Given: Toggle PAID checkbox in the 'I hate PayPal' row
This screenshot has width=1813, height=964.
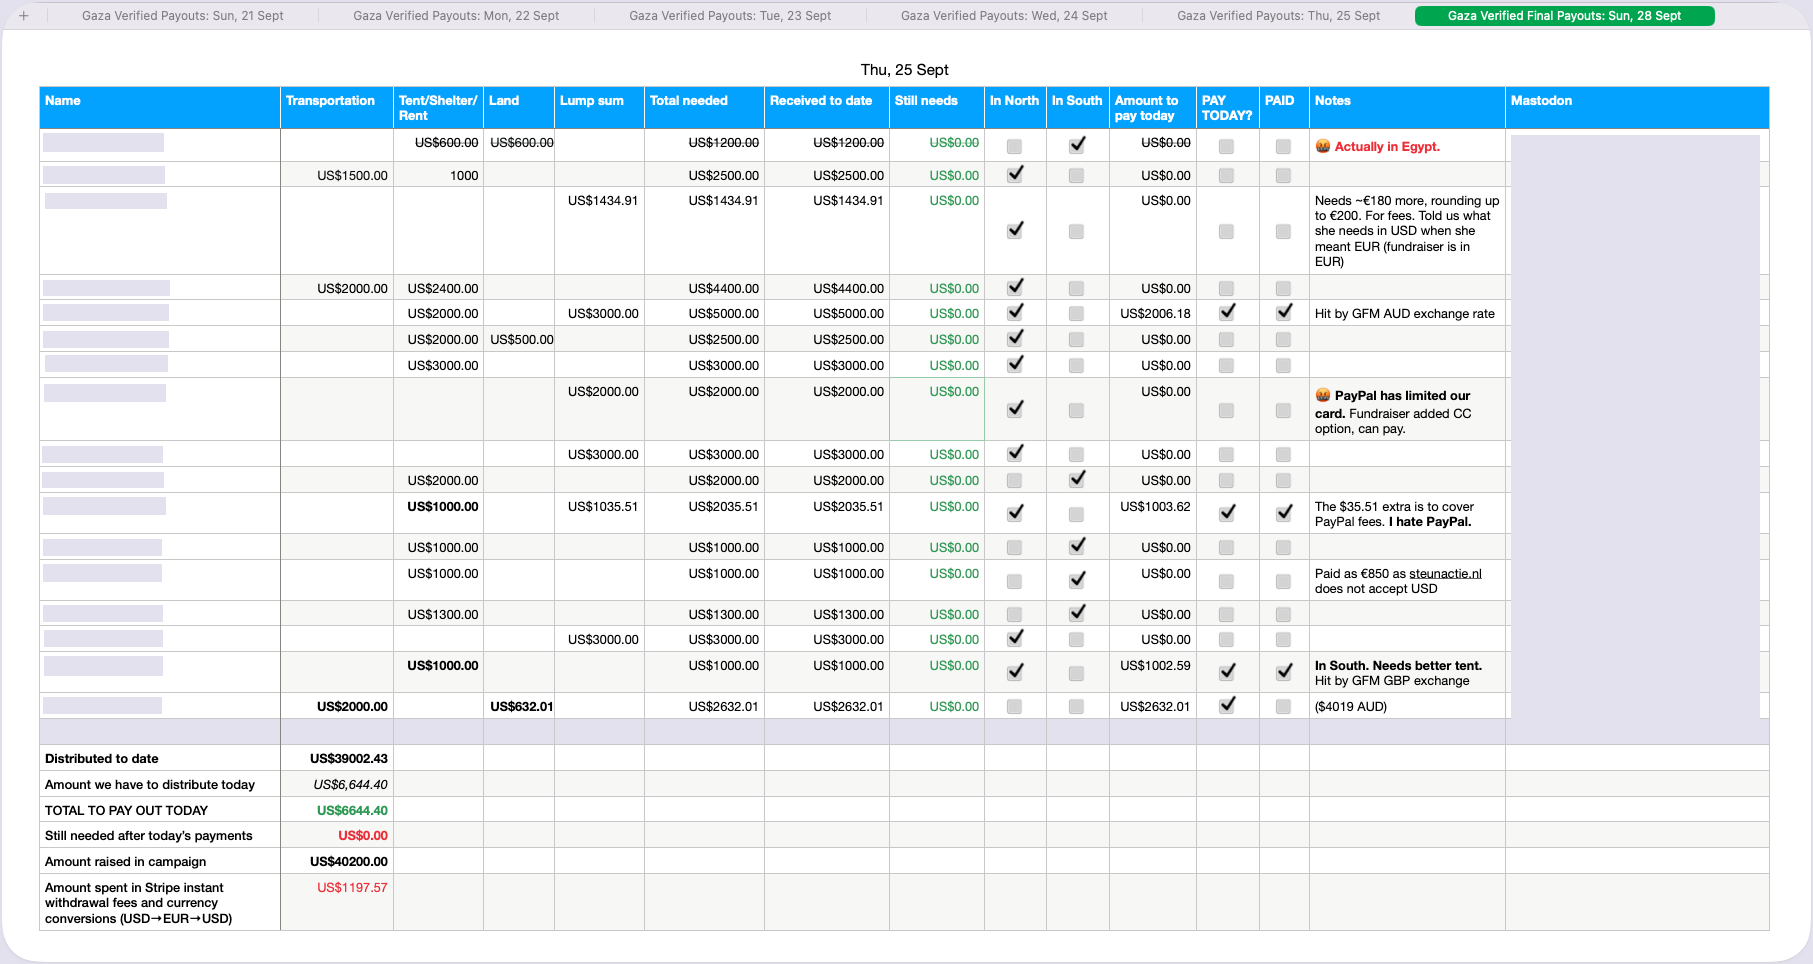Looking at the screenshot, I should tap(1284, 513).
